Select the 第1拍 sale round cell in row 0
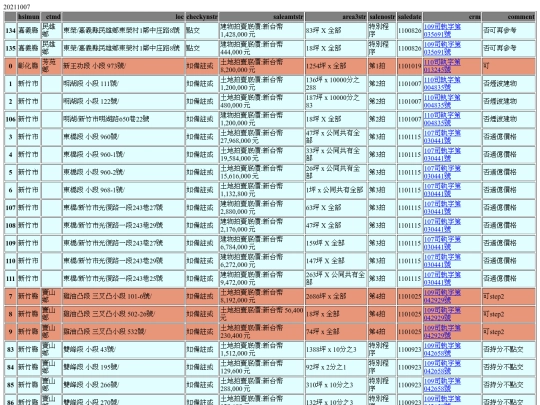Screen dimensions: 540x405 [382, 66]
